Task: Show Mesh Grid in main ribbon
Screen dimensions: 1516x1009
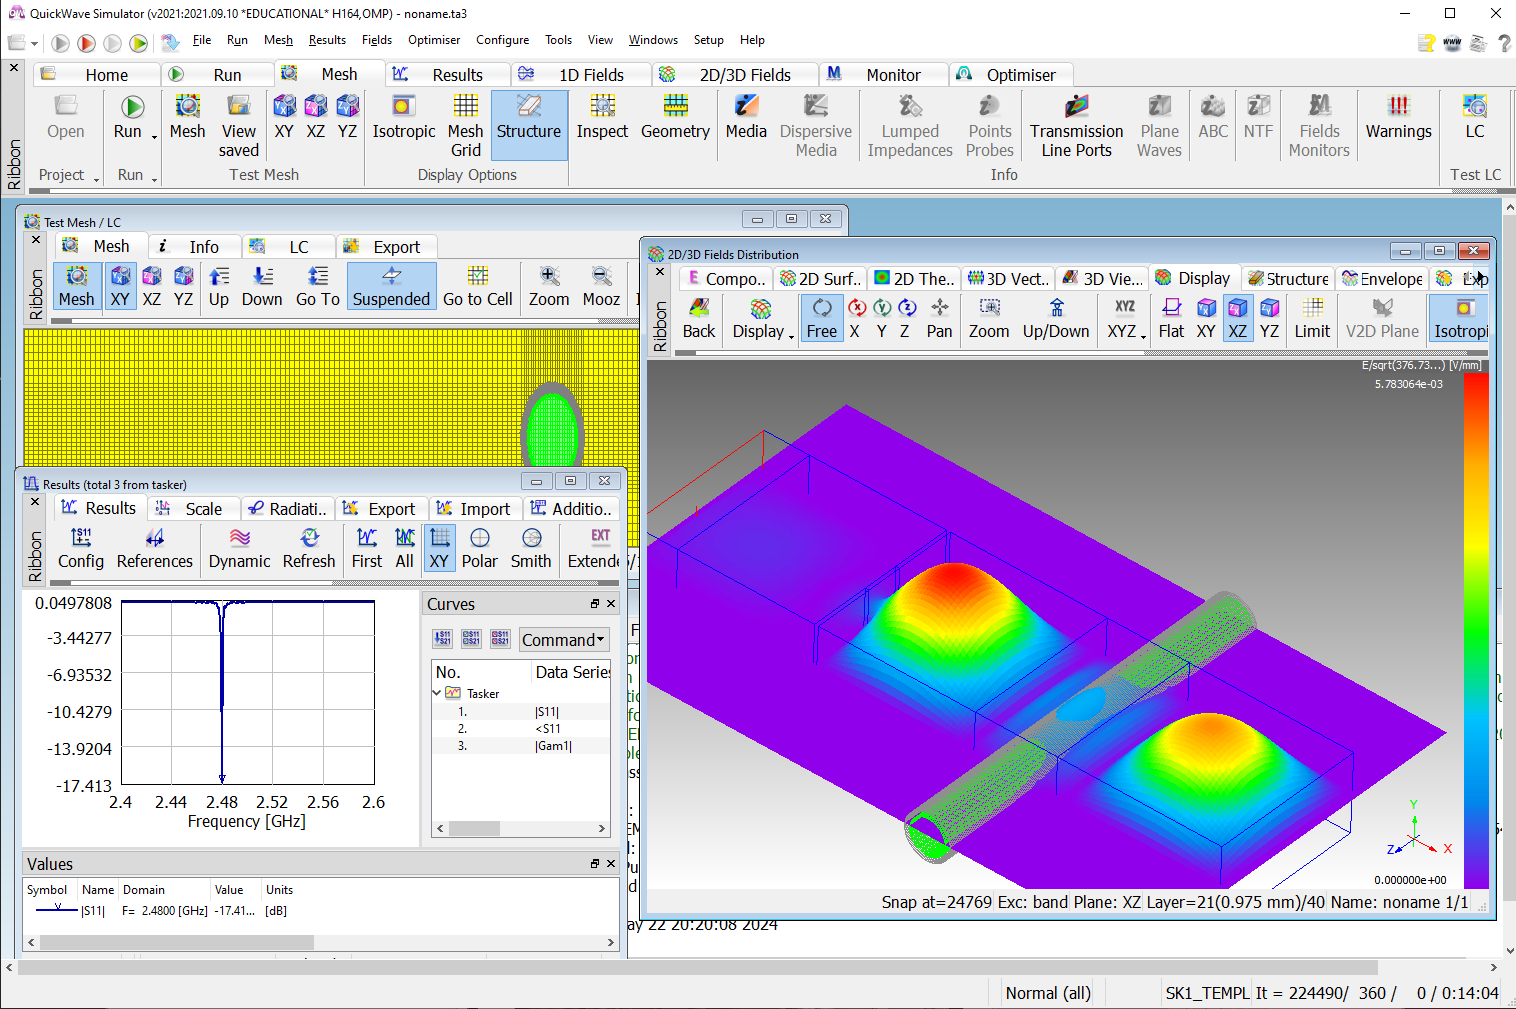Action: coord(465,125)
